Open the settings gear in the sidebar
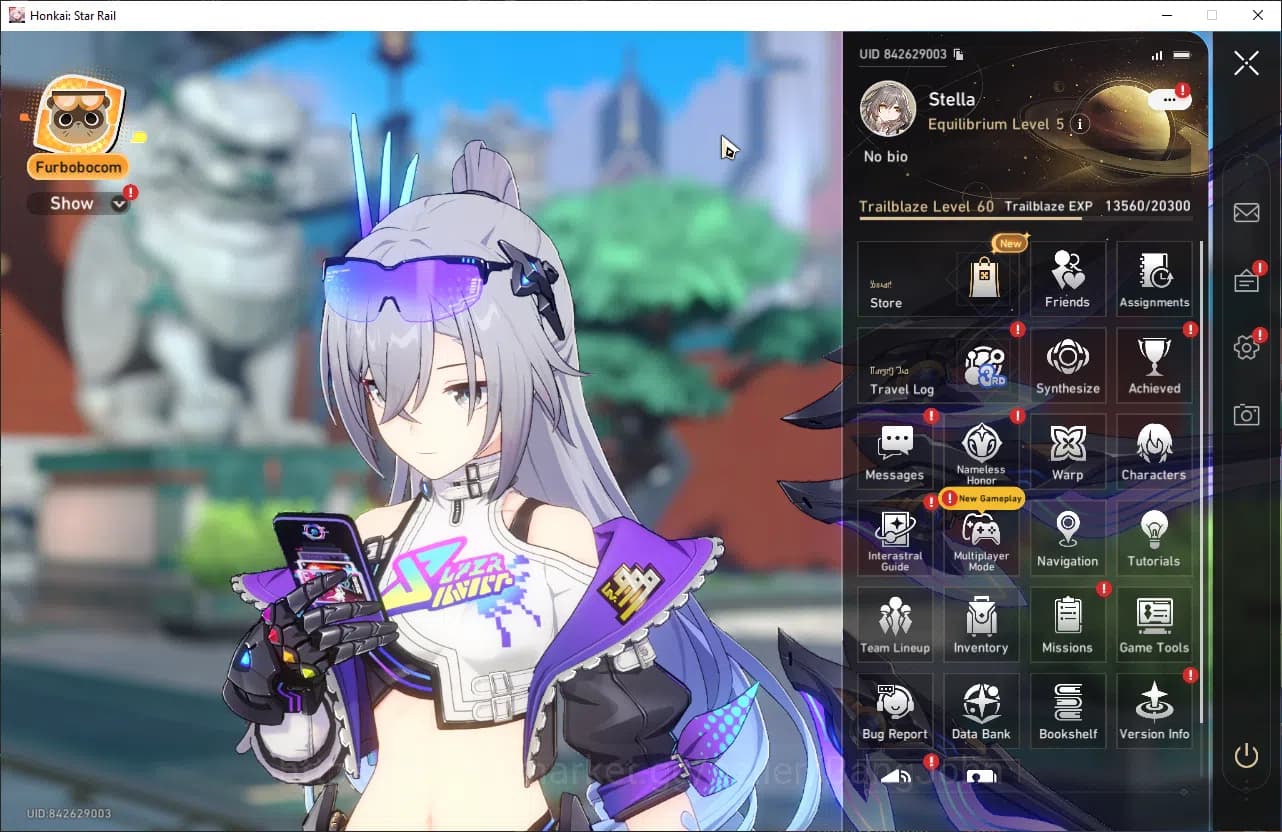 pos(1246,347)
